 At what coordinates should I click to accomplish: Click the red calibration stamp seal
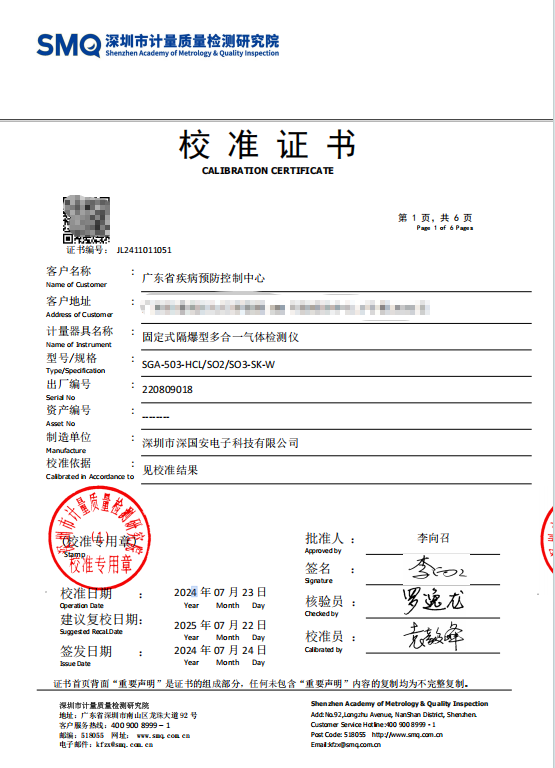99,537
